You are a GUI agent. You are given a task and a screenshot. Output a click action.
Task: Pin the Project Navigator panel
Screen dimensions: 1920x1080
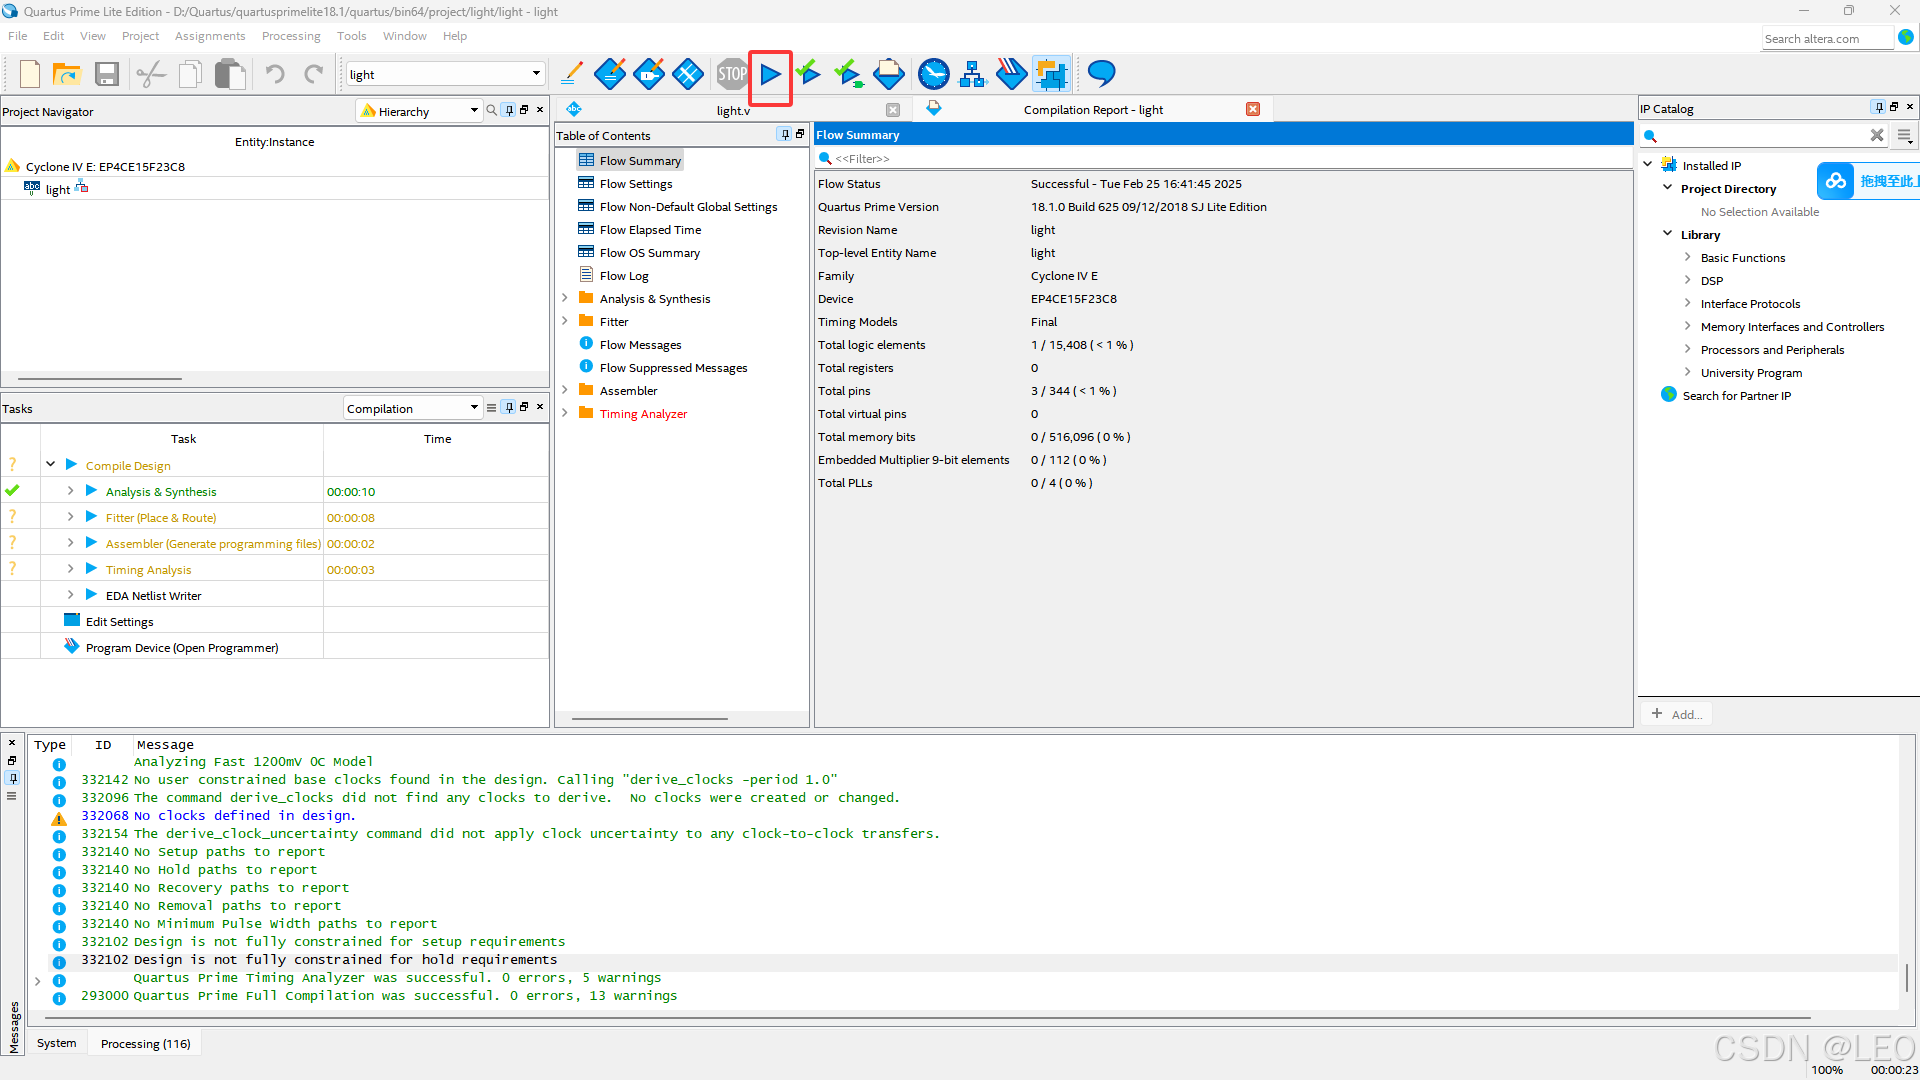click(509, 110)
